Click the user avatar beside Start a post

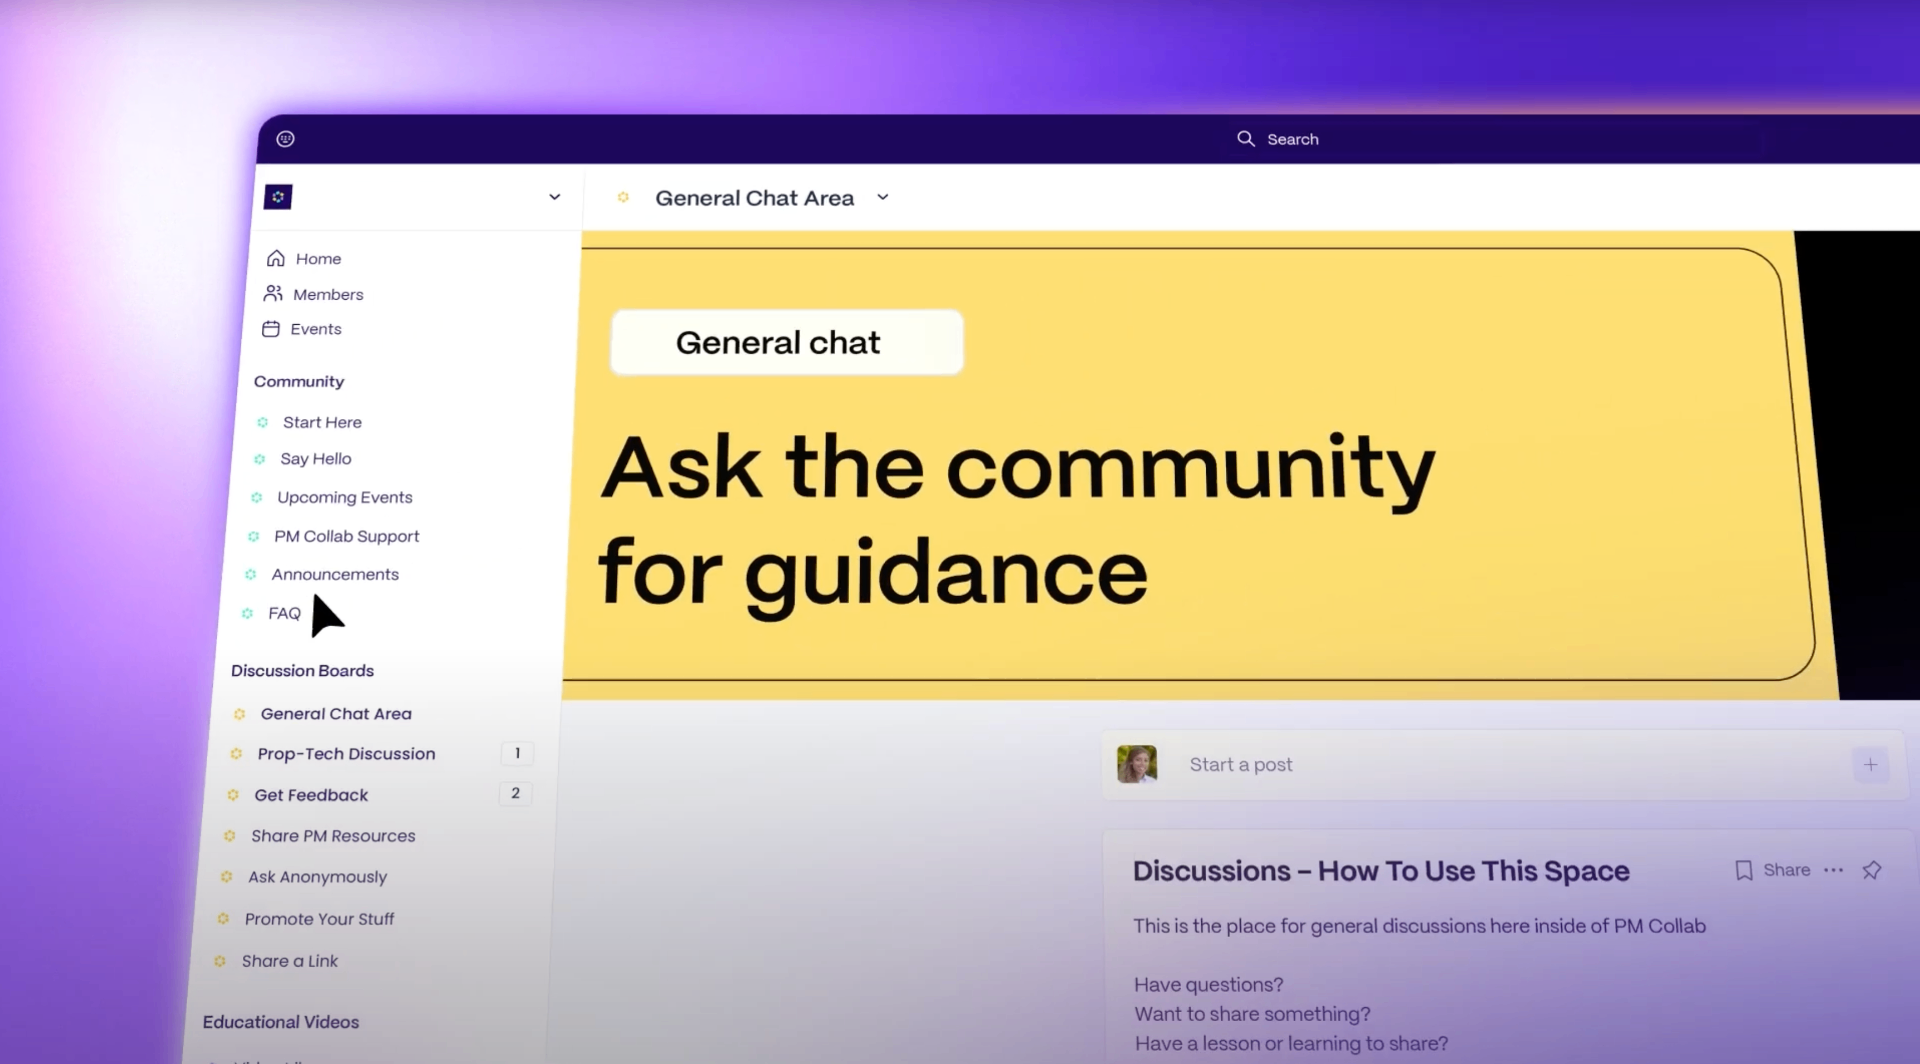pos(1136,764)
